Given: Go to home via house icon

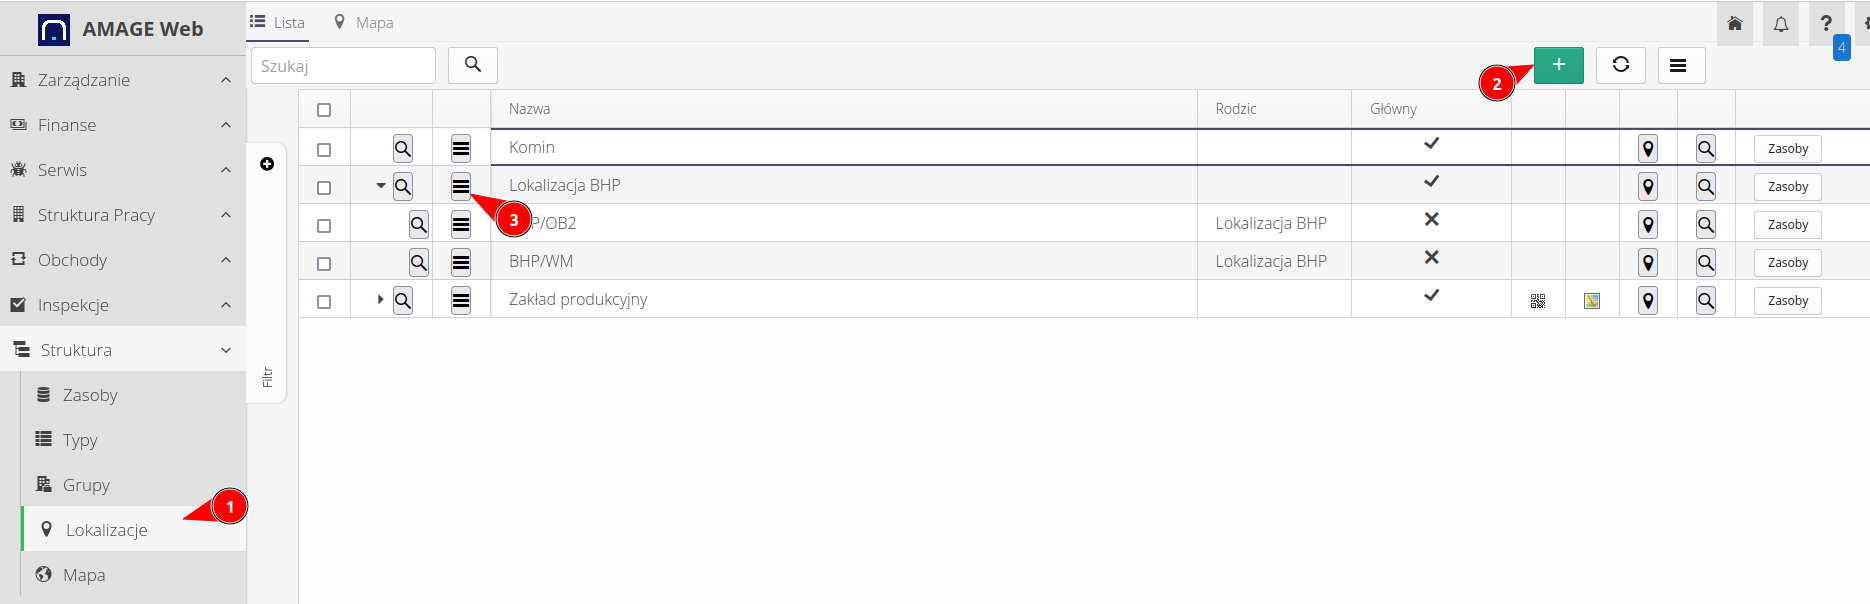Looking at the screenshot, I should pyautogui.click(x=1735, y=24).
